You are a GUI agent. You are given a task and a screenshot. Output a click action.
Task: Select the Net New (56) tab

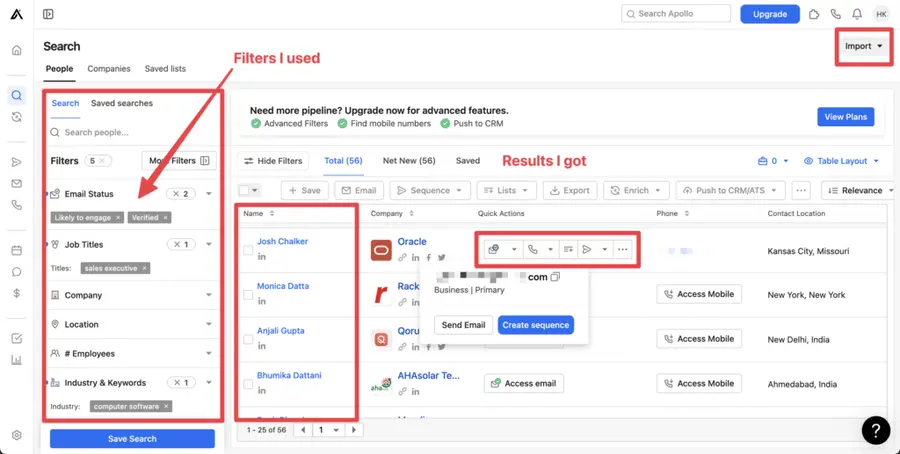409,161
